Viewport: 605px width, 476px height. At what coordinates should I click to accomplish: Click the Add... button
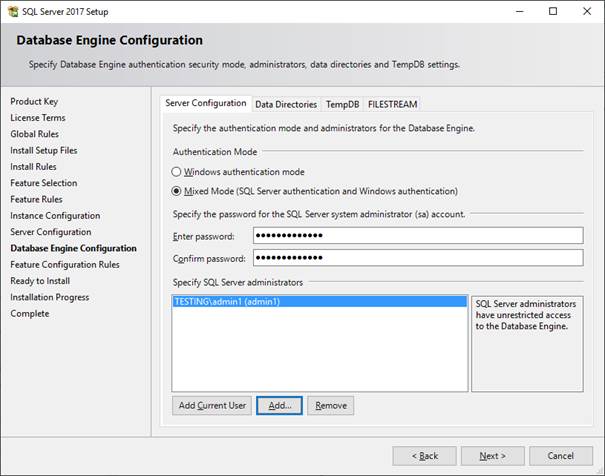[x=279, y=405]
